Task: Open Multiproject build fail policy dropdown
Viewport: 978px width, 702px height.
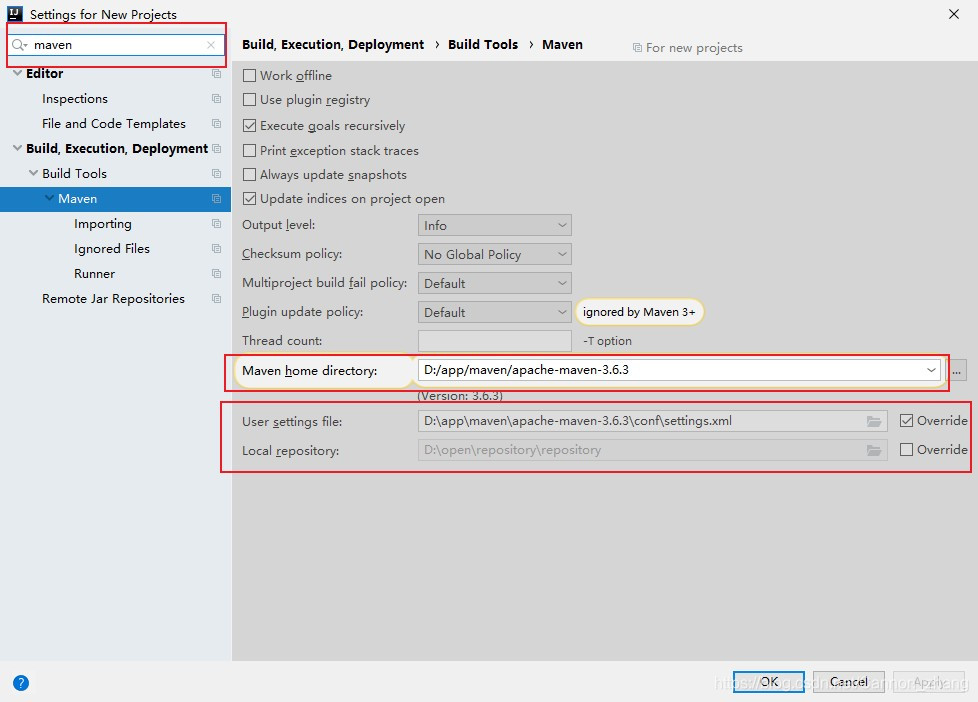Action: point(495,283)
